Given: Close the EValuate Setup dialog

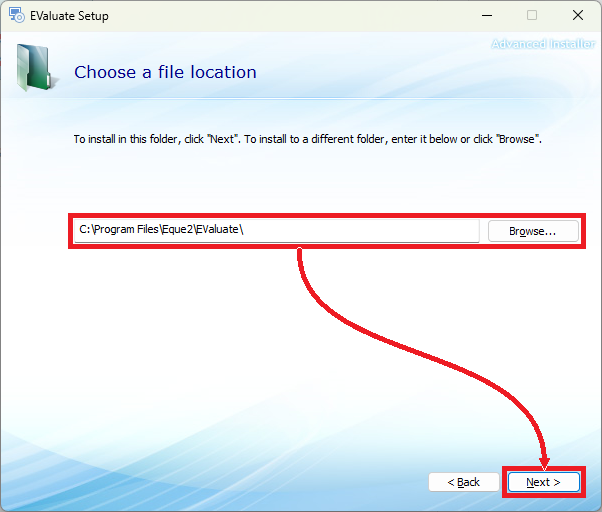Looking at the screenshot, I should (x=578, y=15).
